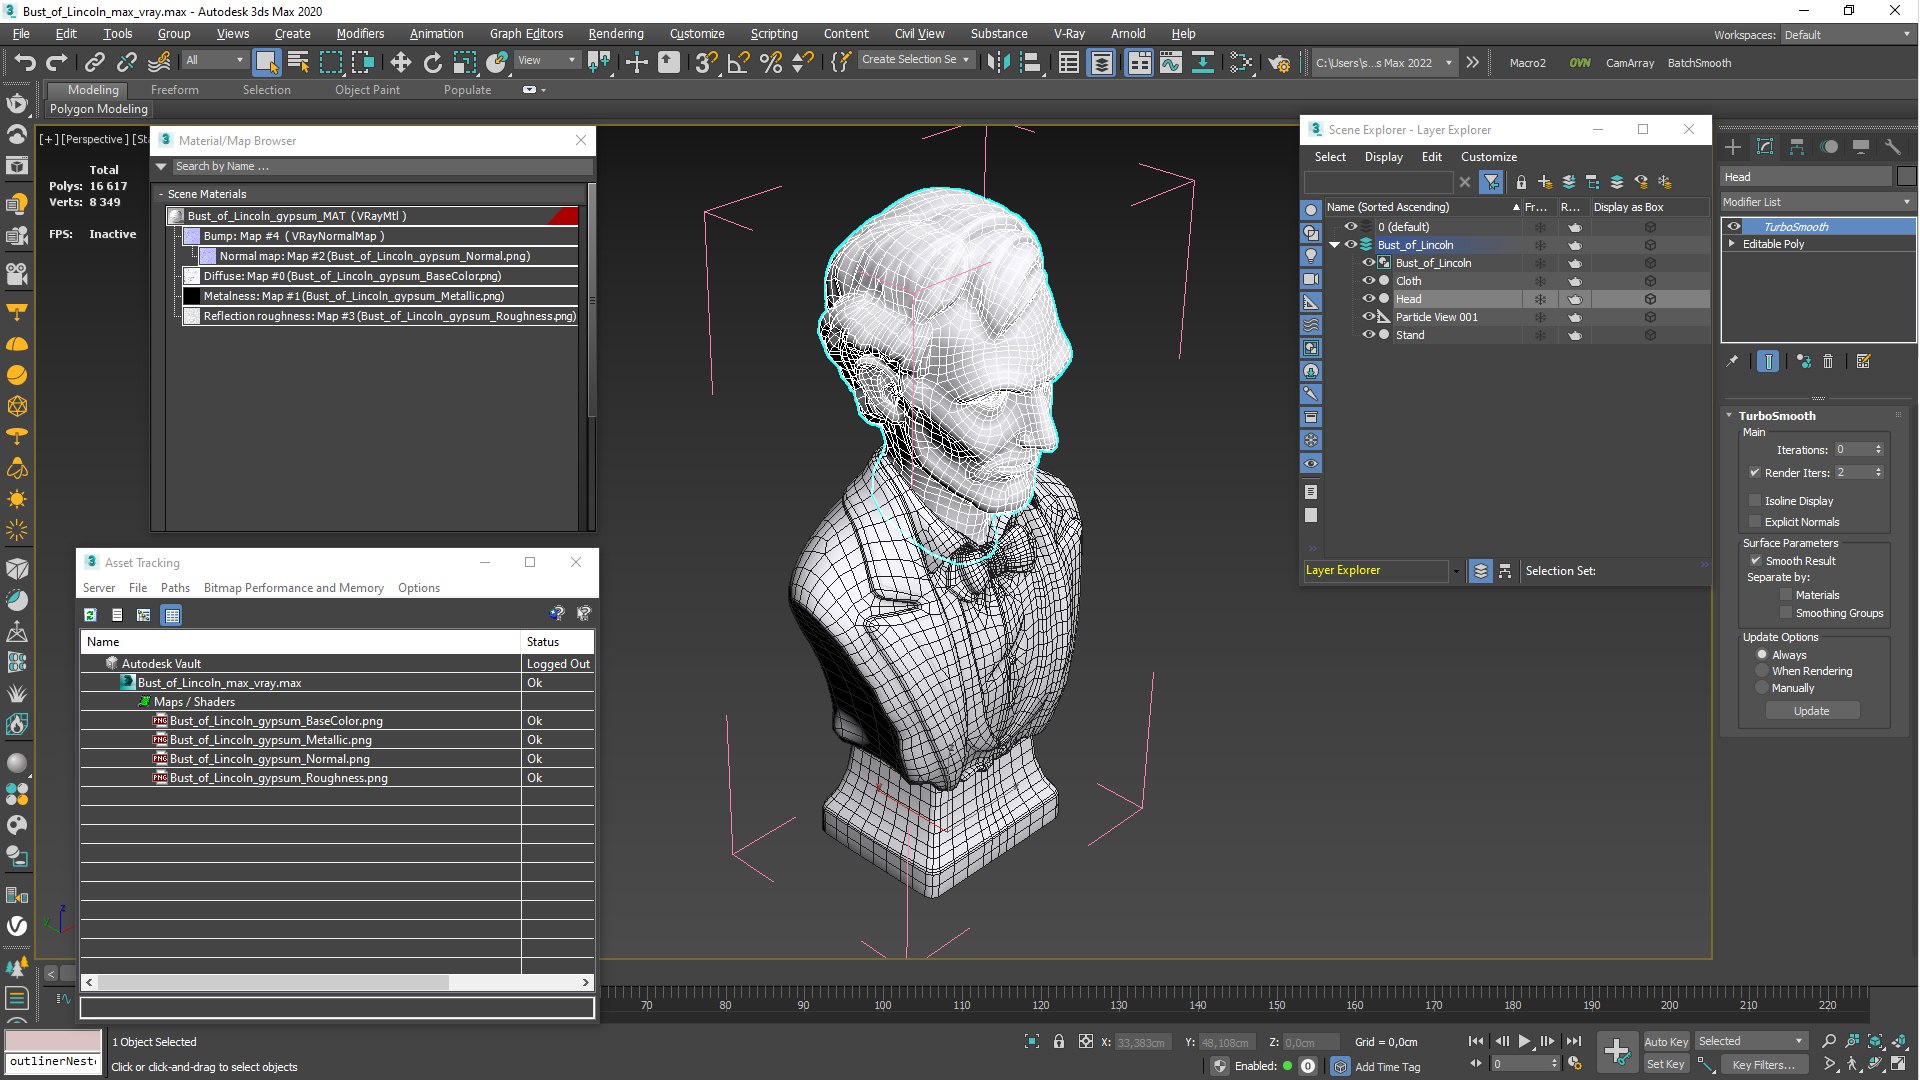This screenshot has width=1920, height=1080.
Task: Click the Select Object arrow tool
Action: (266, 63)
